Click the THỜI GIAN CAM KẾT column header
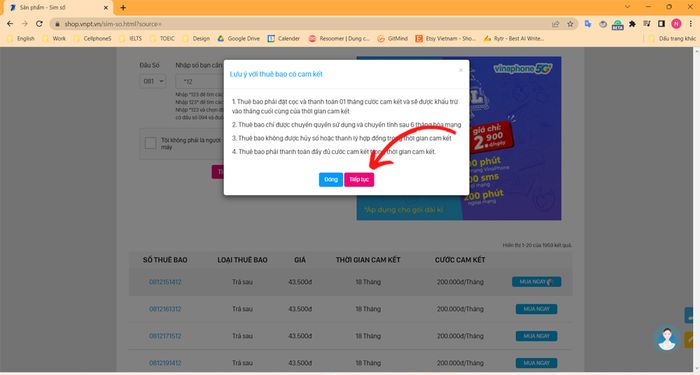Viewport: 700px width, 375px height. (368, 260)
